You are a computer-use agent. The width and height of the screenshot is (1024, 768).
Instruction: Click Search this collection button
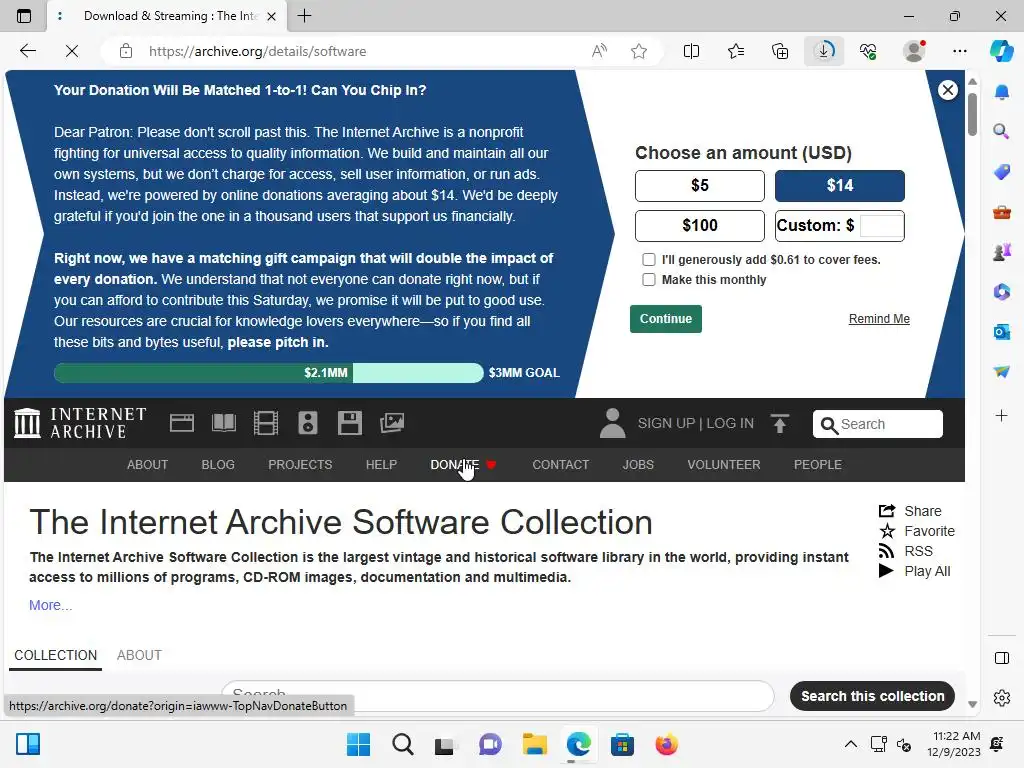pyautogui.click(x=872, y=696)
